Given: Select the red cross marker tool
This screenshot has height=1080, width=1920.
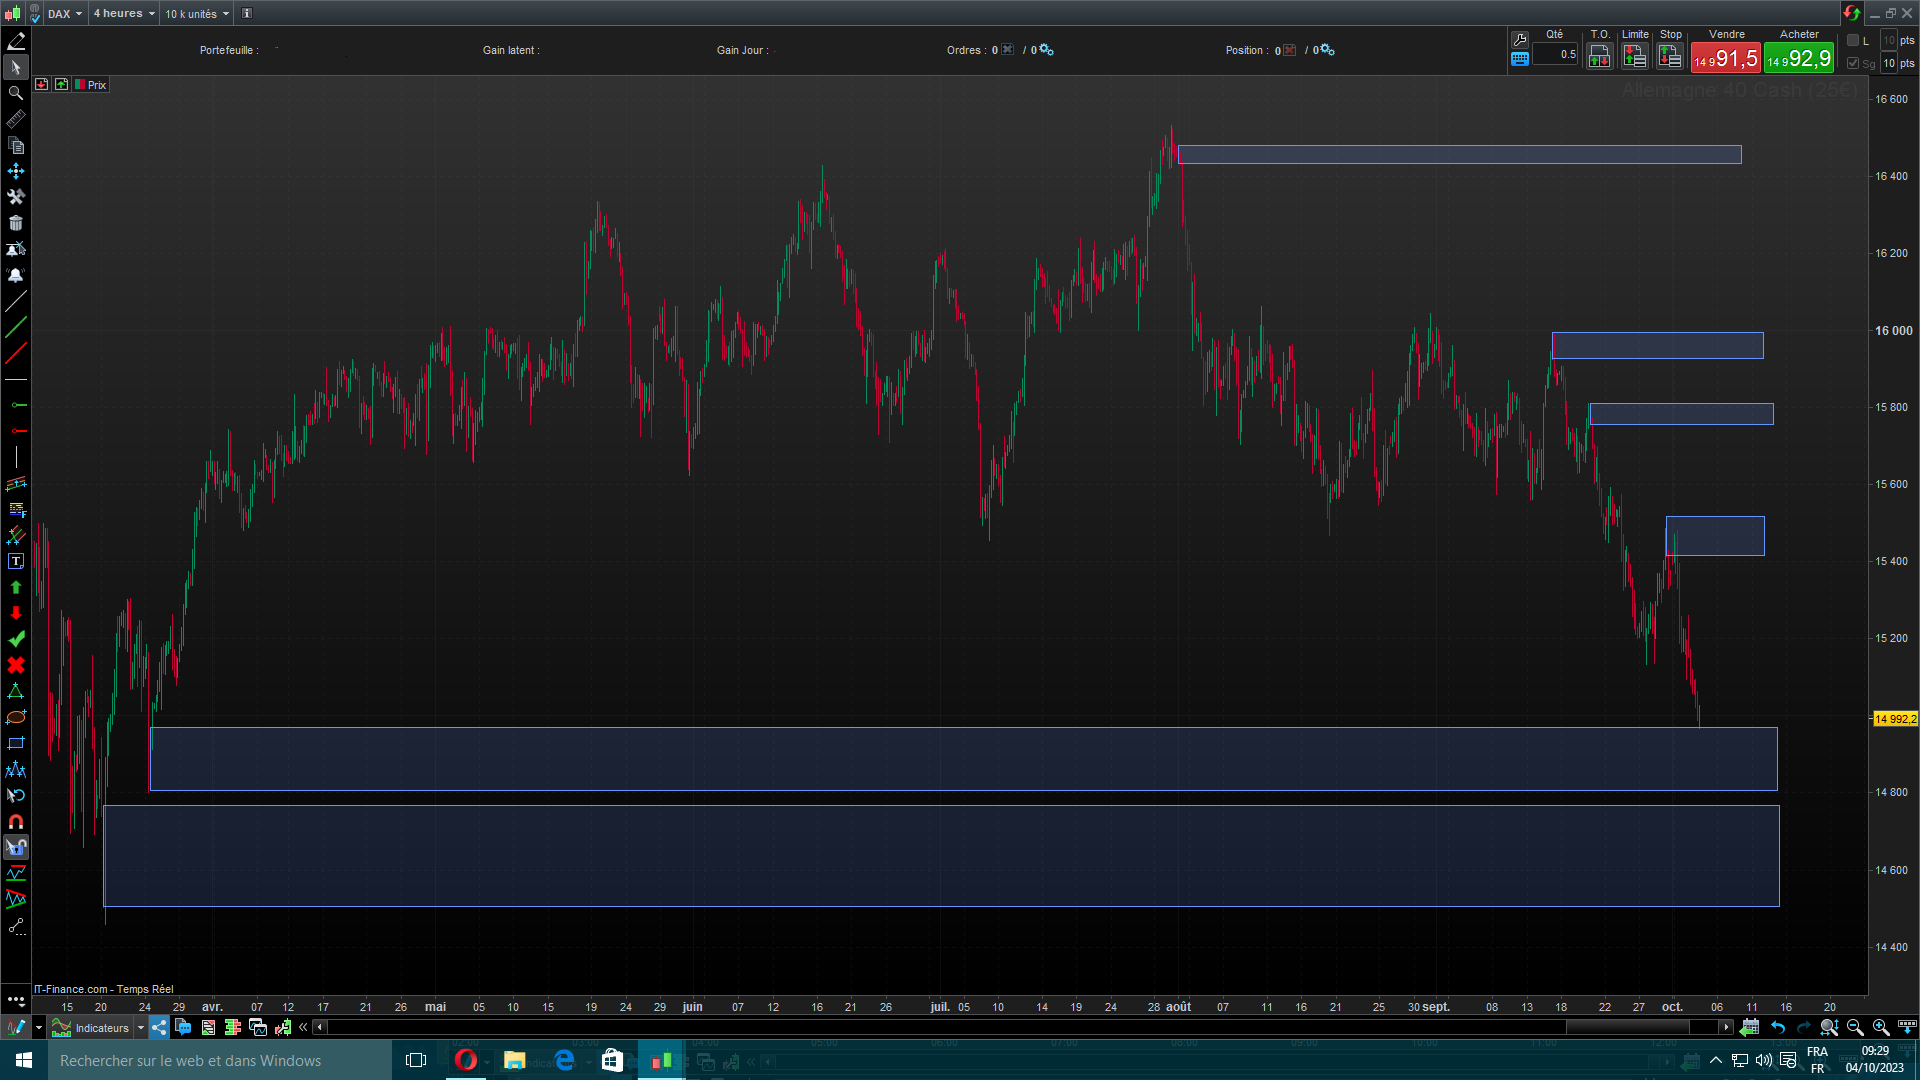Looking at the screenshot, I should tap(16, 665).
